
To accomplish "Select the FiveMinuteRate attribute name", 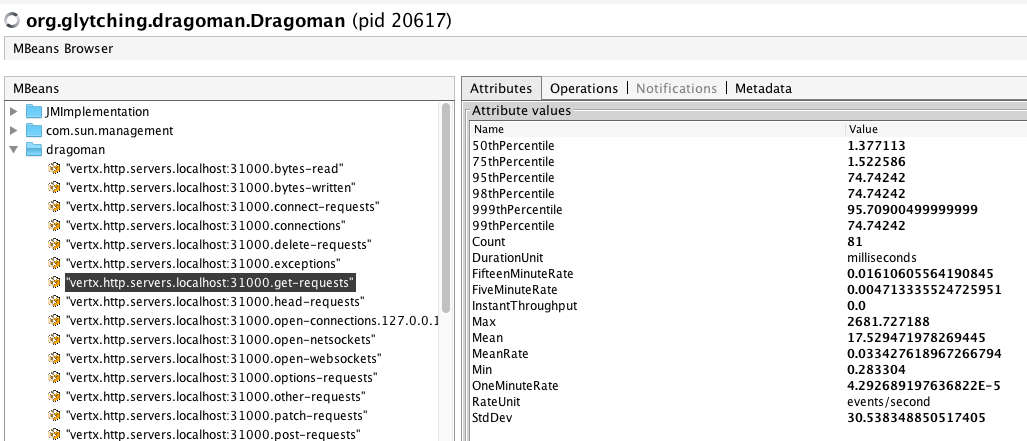I will tap(515, 290).
